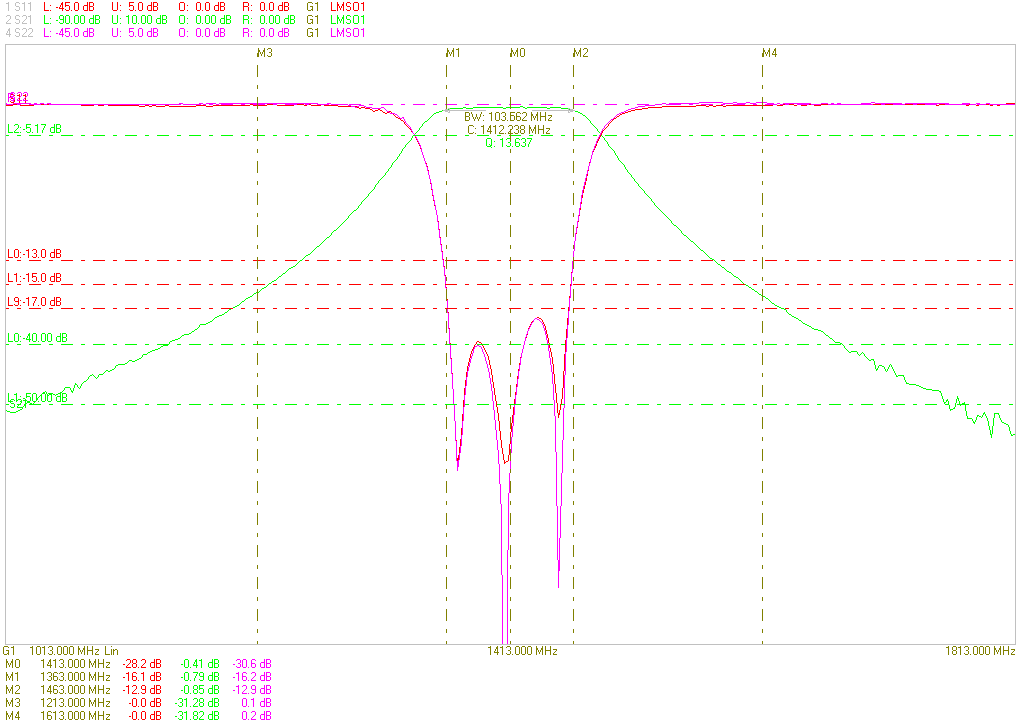Click M0 S22 value '-30.6 dB'
This screenshot has height=726, width=1020.
252,664
